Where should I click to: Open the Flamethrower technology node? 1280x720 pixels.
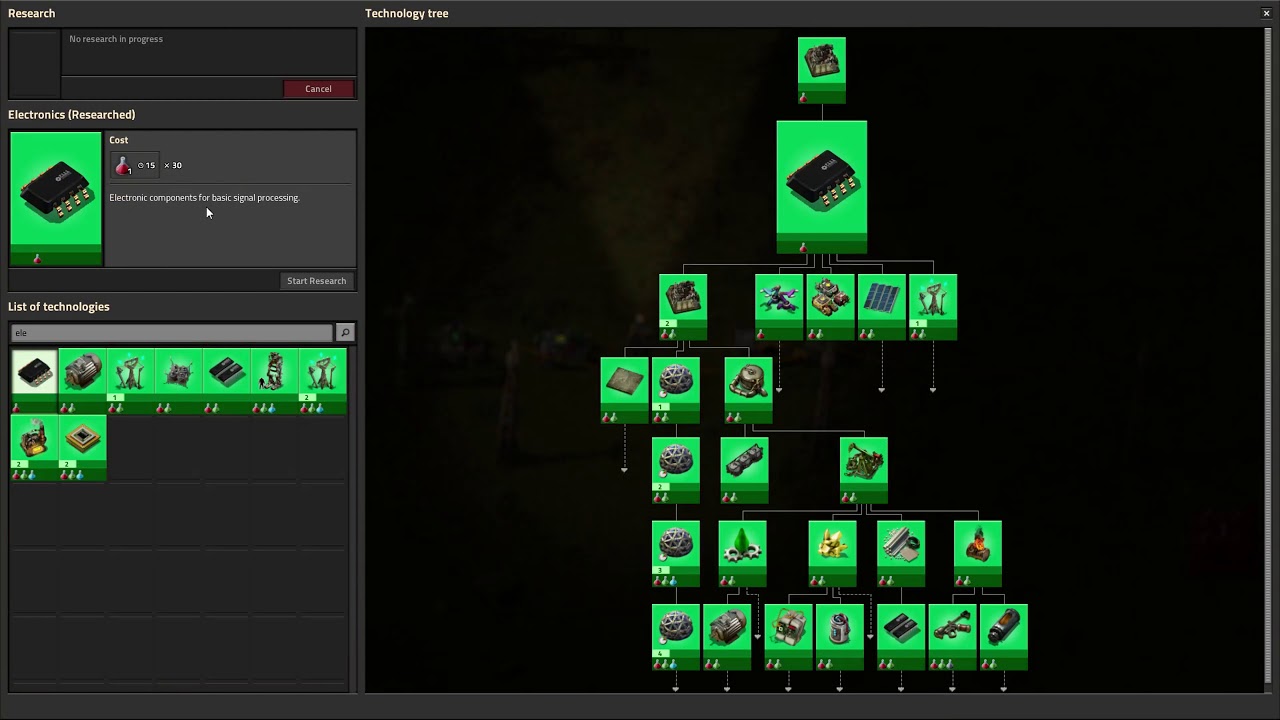[952, 637]
